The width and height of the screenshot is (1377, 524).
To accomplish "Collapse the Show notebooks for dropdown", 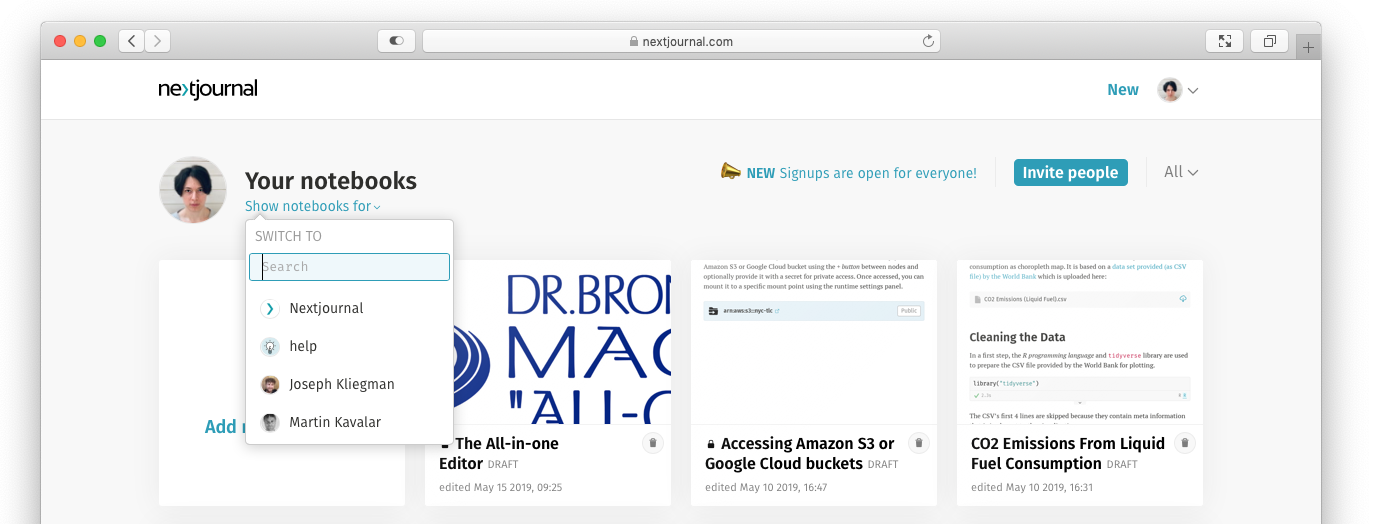I will tap(313, 207).
